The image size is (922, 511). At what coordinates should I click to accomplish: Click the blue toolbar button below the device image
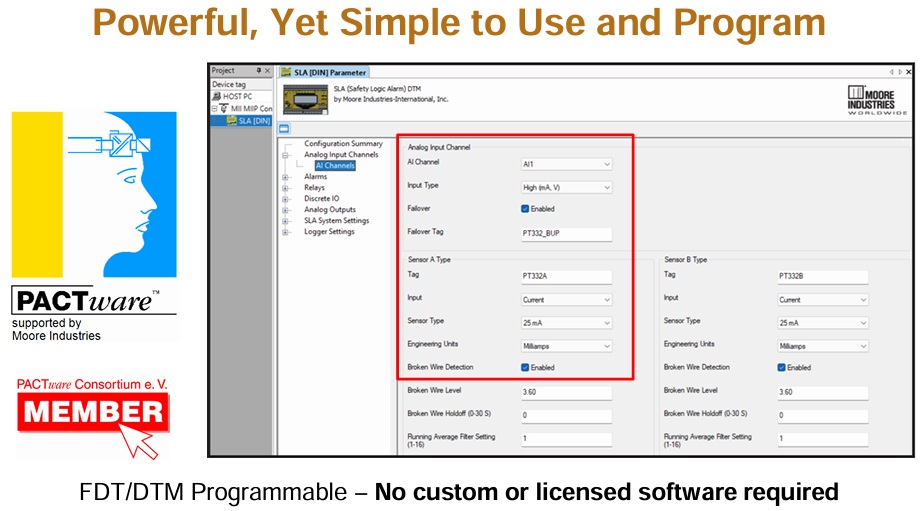[x=284, y=129]
